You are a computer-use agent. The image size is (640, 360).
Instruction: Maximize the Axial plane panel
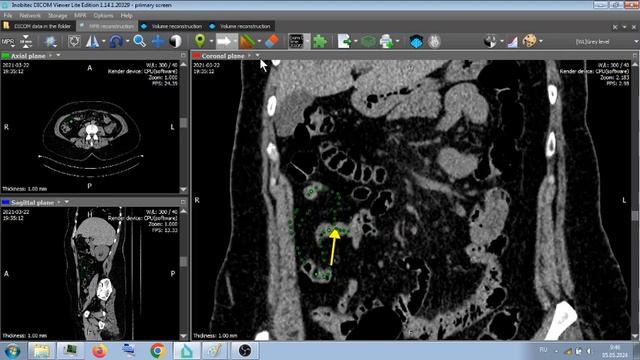tap(183, 56)
